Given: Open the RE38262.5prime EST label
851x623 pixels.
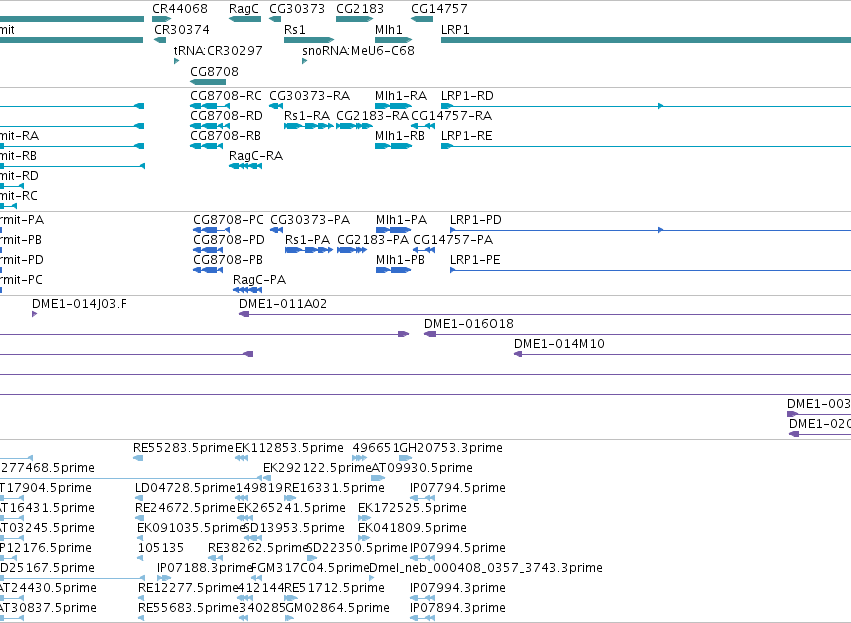Looking at the screenshot, I should click(259, 549).
